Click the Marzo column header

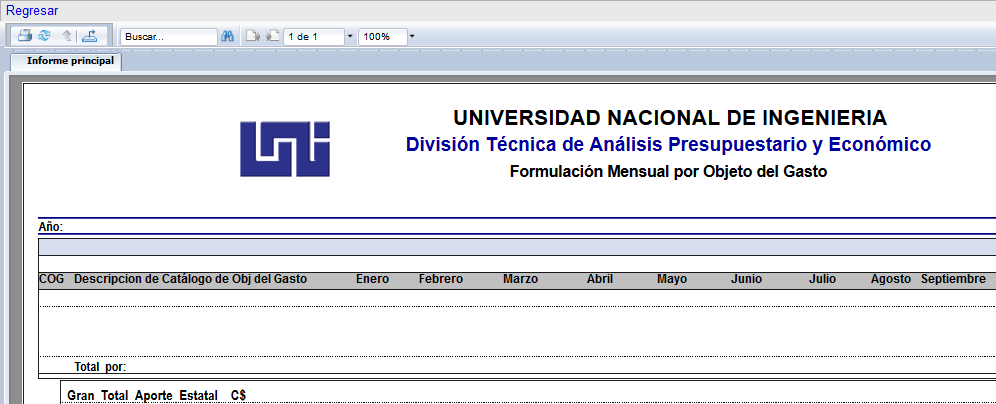(x=520, y=279)
